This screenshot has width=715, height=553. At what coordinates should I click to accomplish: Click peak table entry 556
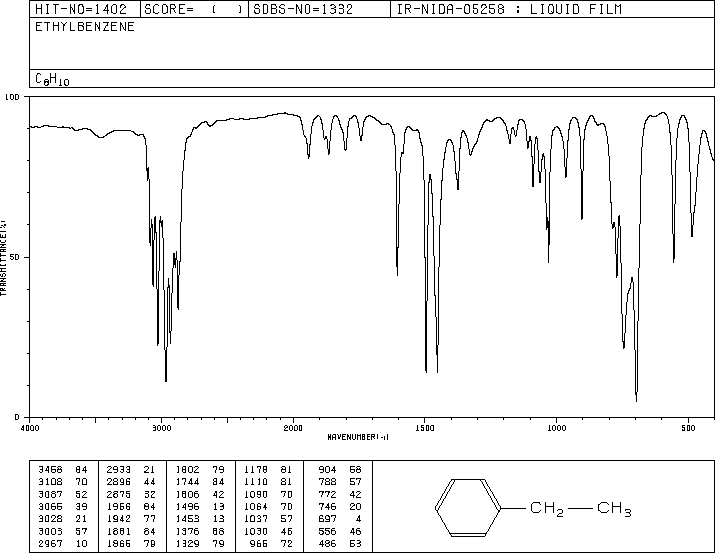tap(327, 532)
